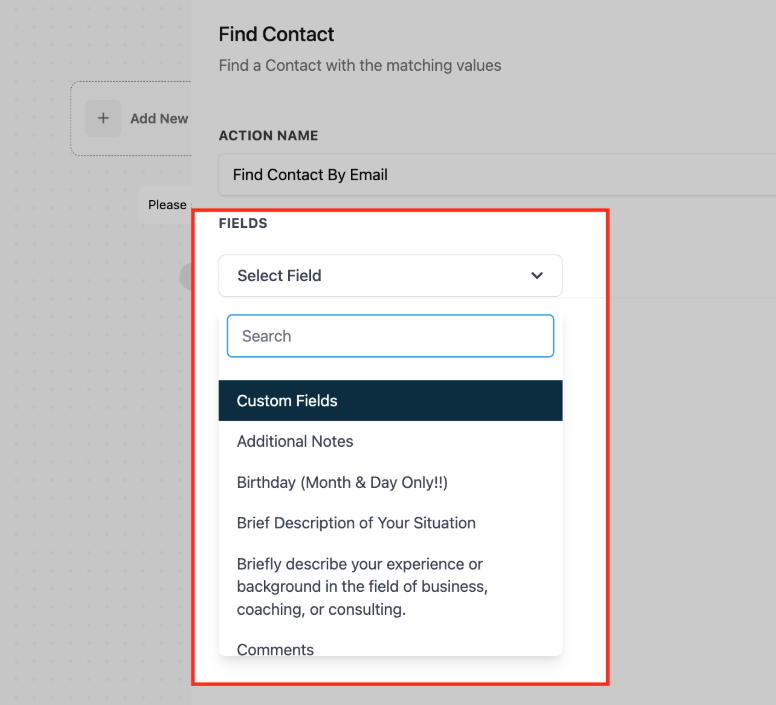Select Brief Description of Your Situation field

[356, 523]
